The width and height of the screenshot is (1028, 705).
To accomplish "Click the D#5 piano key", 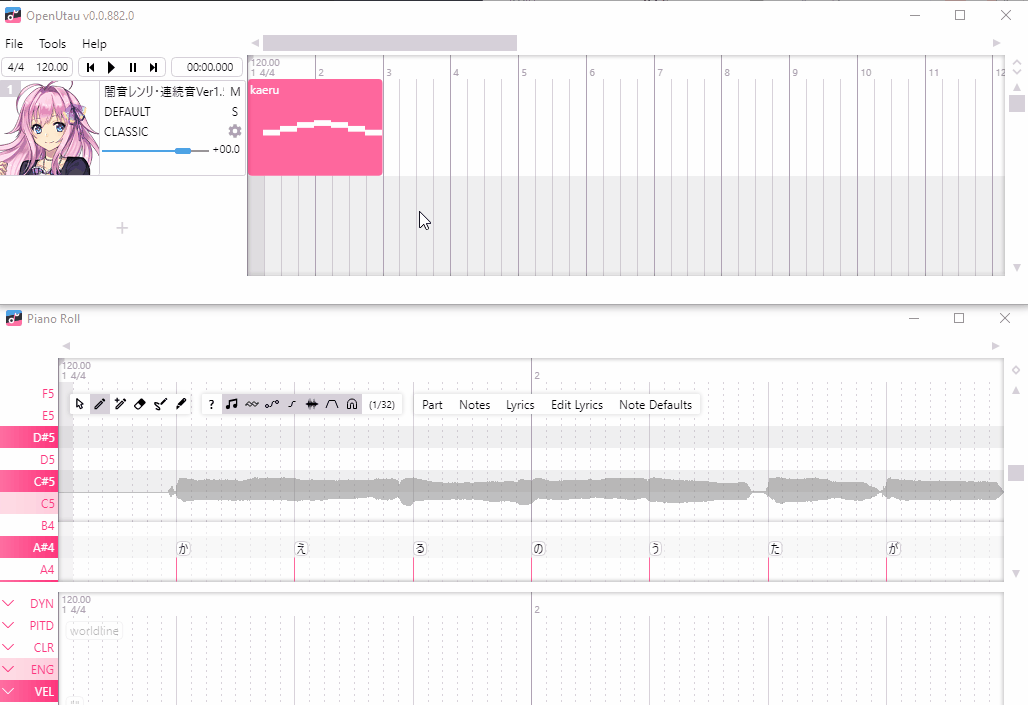I will pyautogui.click(x=29, y=437).
